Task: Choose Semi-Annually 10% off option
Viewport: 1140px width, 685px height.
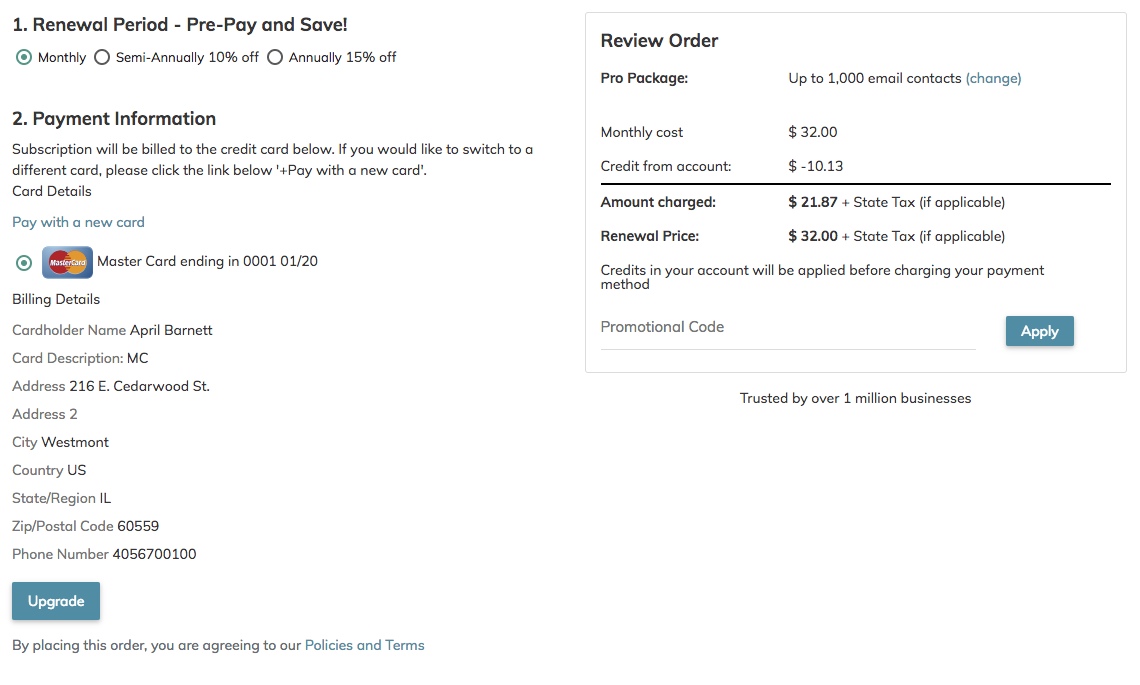Action: 103,57
